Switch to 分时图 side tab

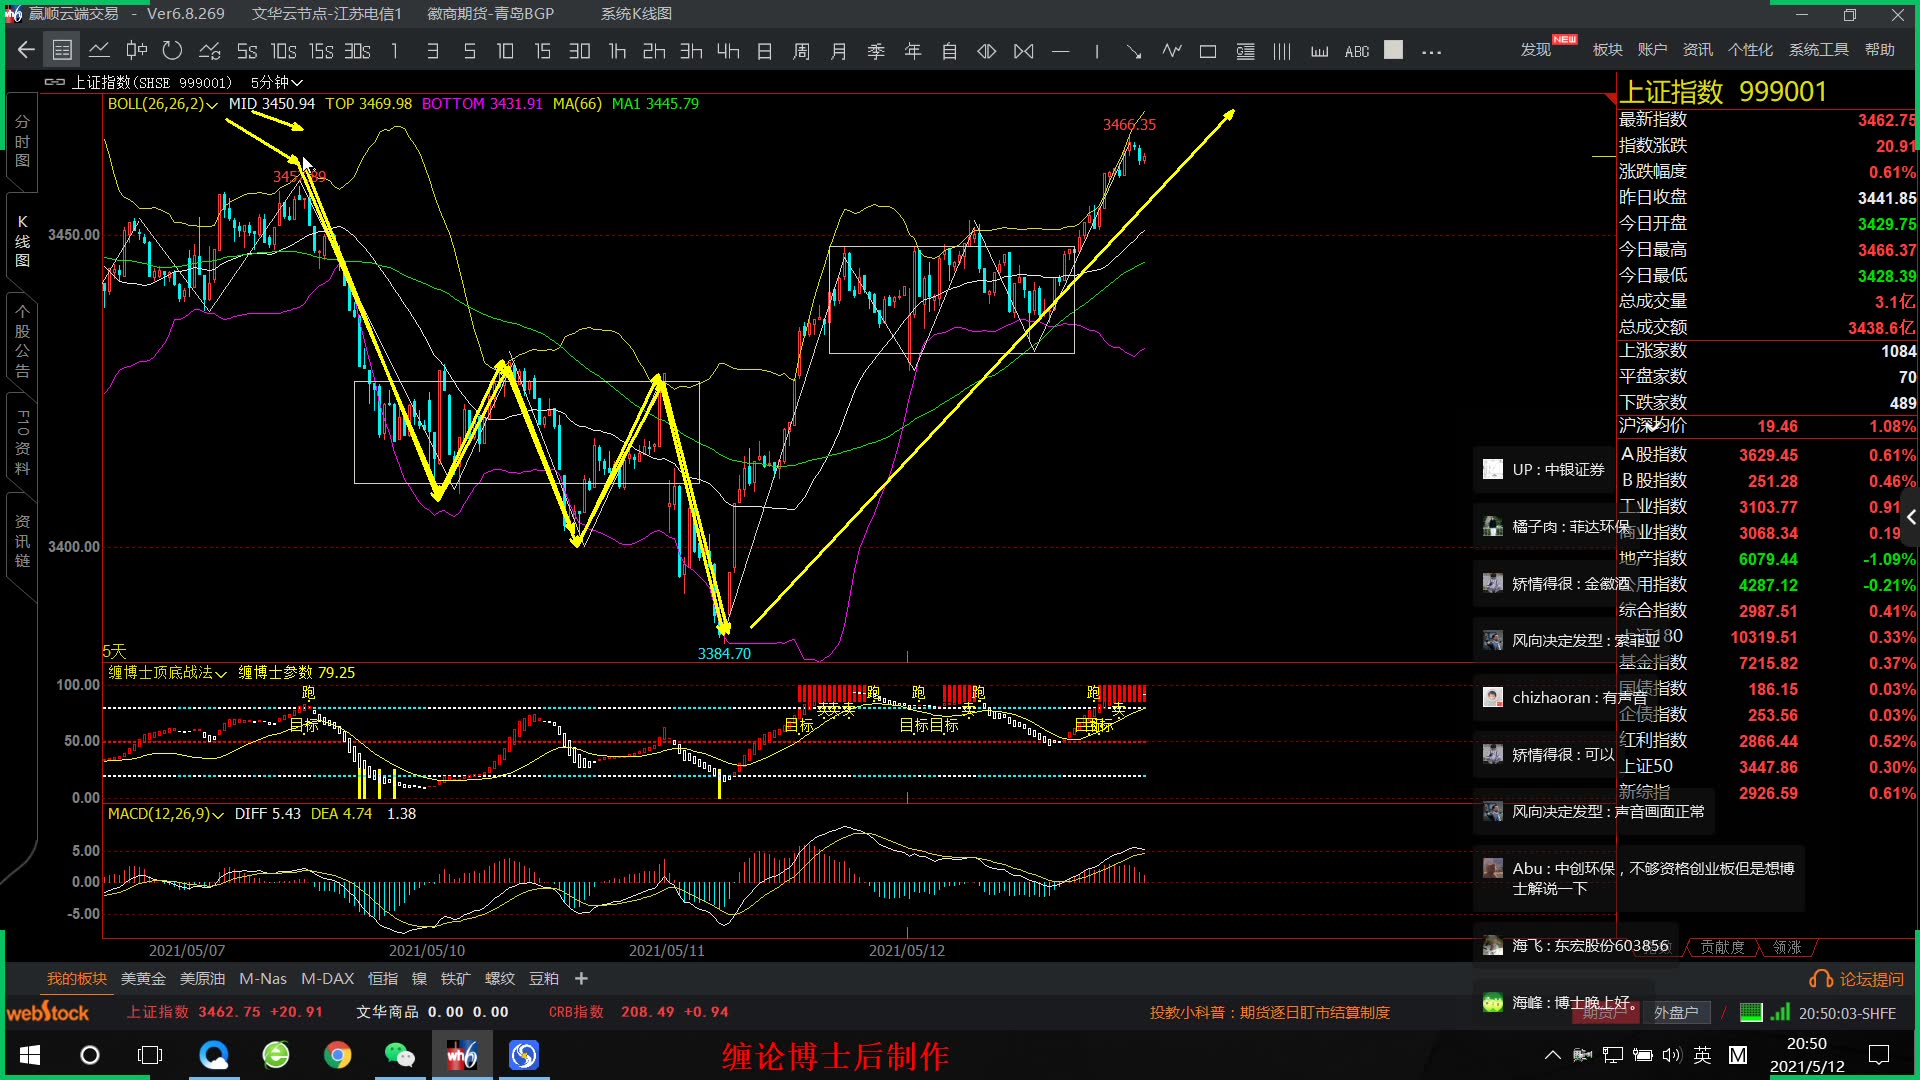click(x=22, y=141)
